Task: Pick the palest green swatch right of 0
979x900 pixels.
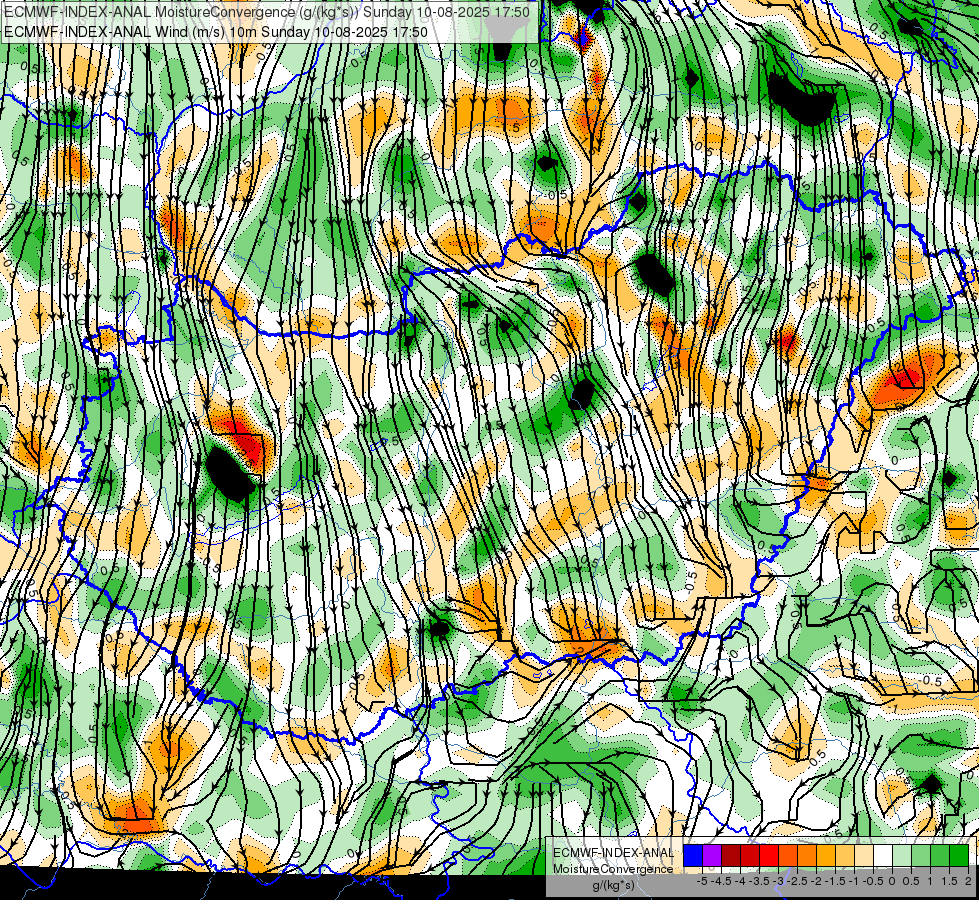Action: [x=902, y=856]
